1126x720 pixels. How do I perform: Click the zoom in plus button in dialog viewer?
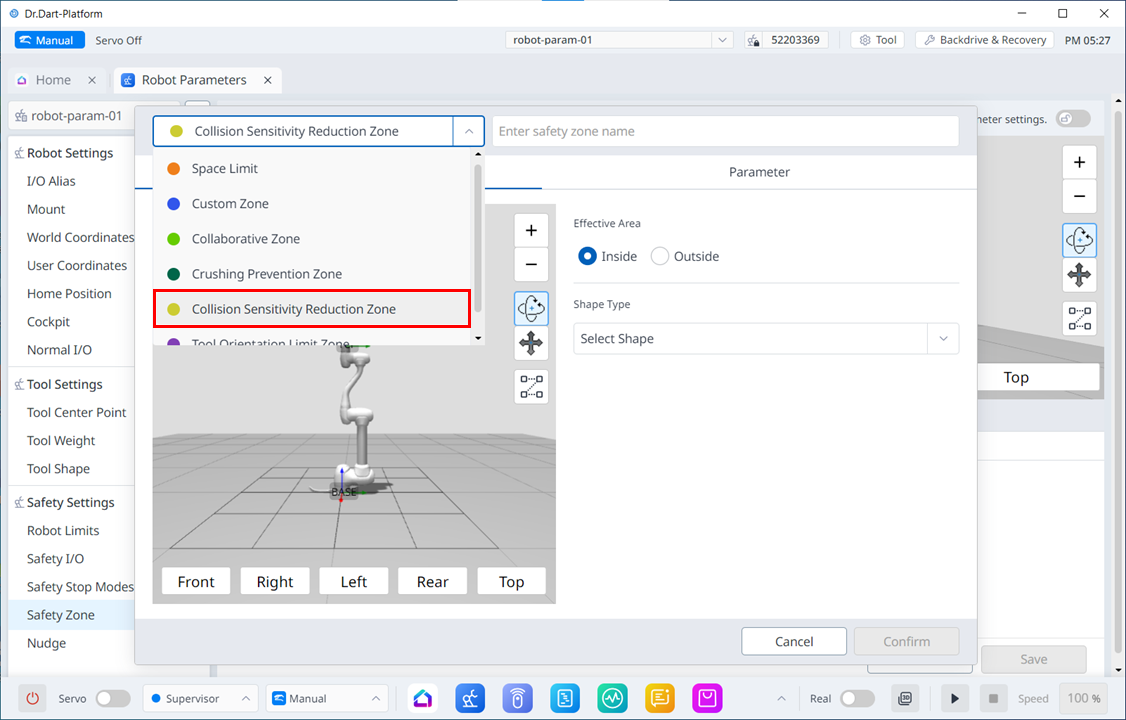click(531, 230)
